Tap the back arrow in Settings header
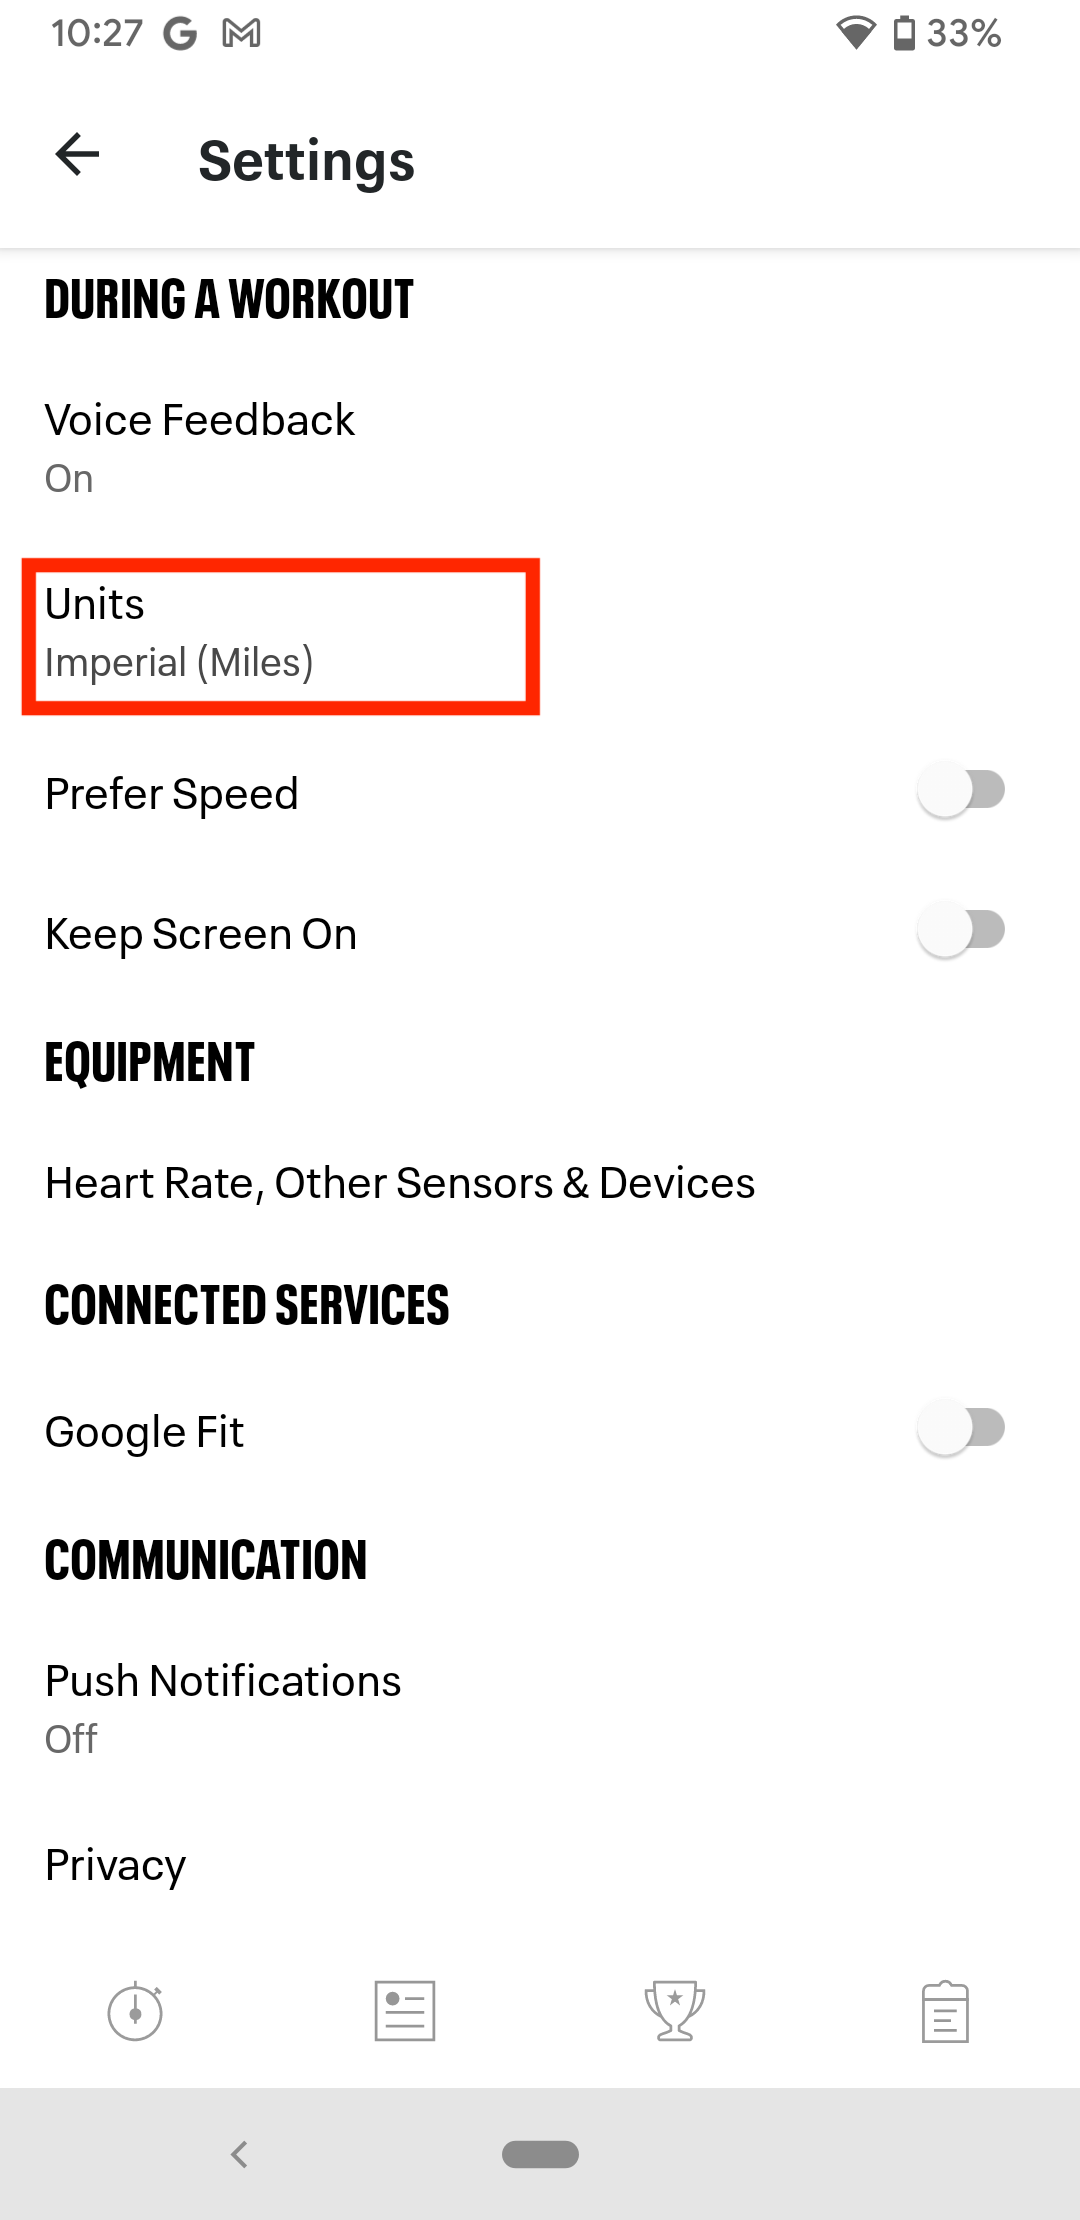Viewport: 1080px width, 2220px height. pyautogui.click(x=77, y=155)
